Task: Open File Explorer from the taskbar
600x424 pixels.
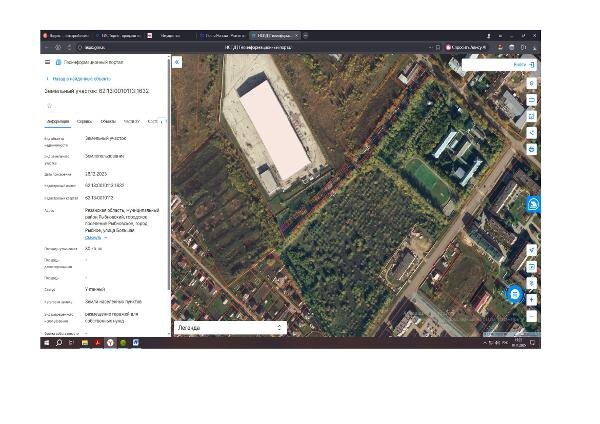Action: [x=85, y=343]
